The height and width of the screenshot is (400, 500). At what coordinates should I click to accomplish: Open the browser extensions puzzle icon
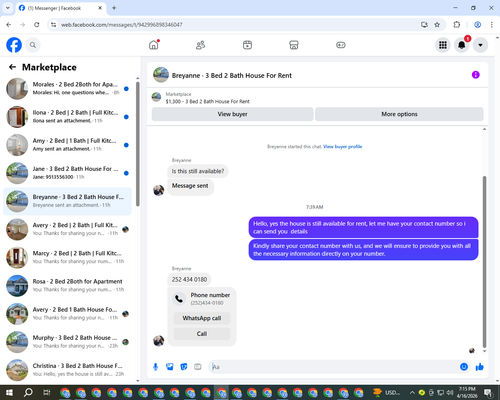457,25
